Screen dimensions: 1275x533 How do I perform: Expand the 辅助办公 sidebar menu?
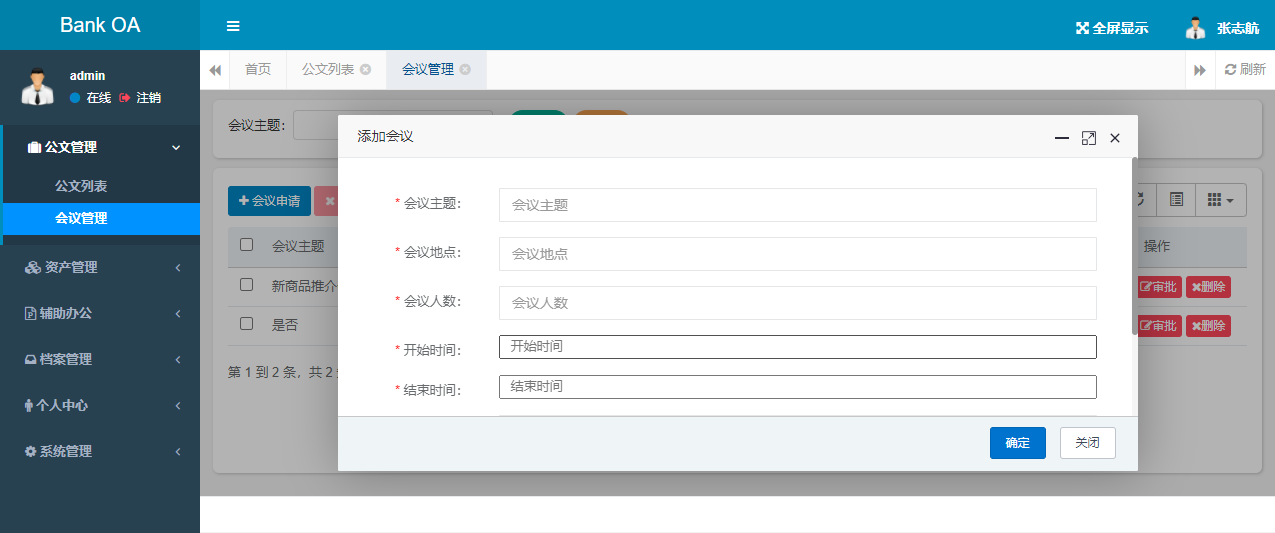tap(100, 313)
